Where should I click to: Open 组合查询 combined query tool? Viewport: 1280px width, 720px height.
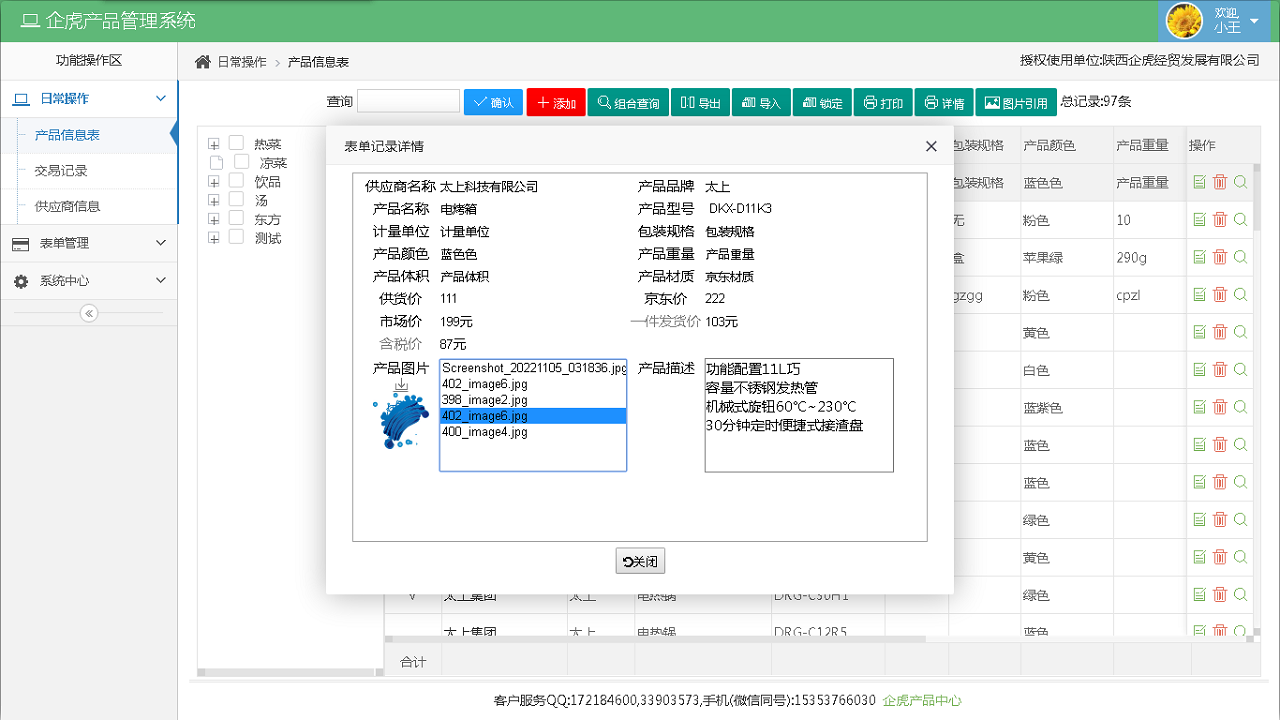point(627,101)
